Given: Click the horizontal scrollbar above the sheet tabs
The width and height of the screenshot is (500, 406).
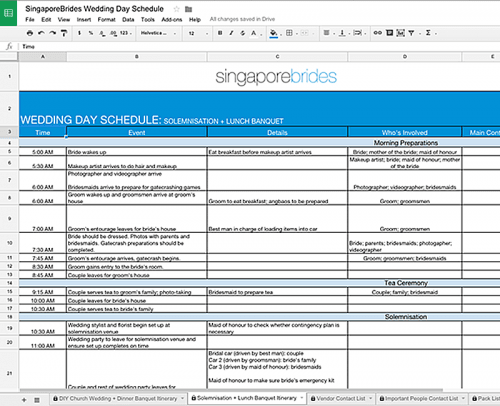Looking at the screenshot, I should click(x=231, y=390).
